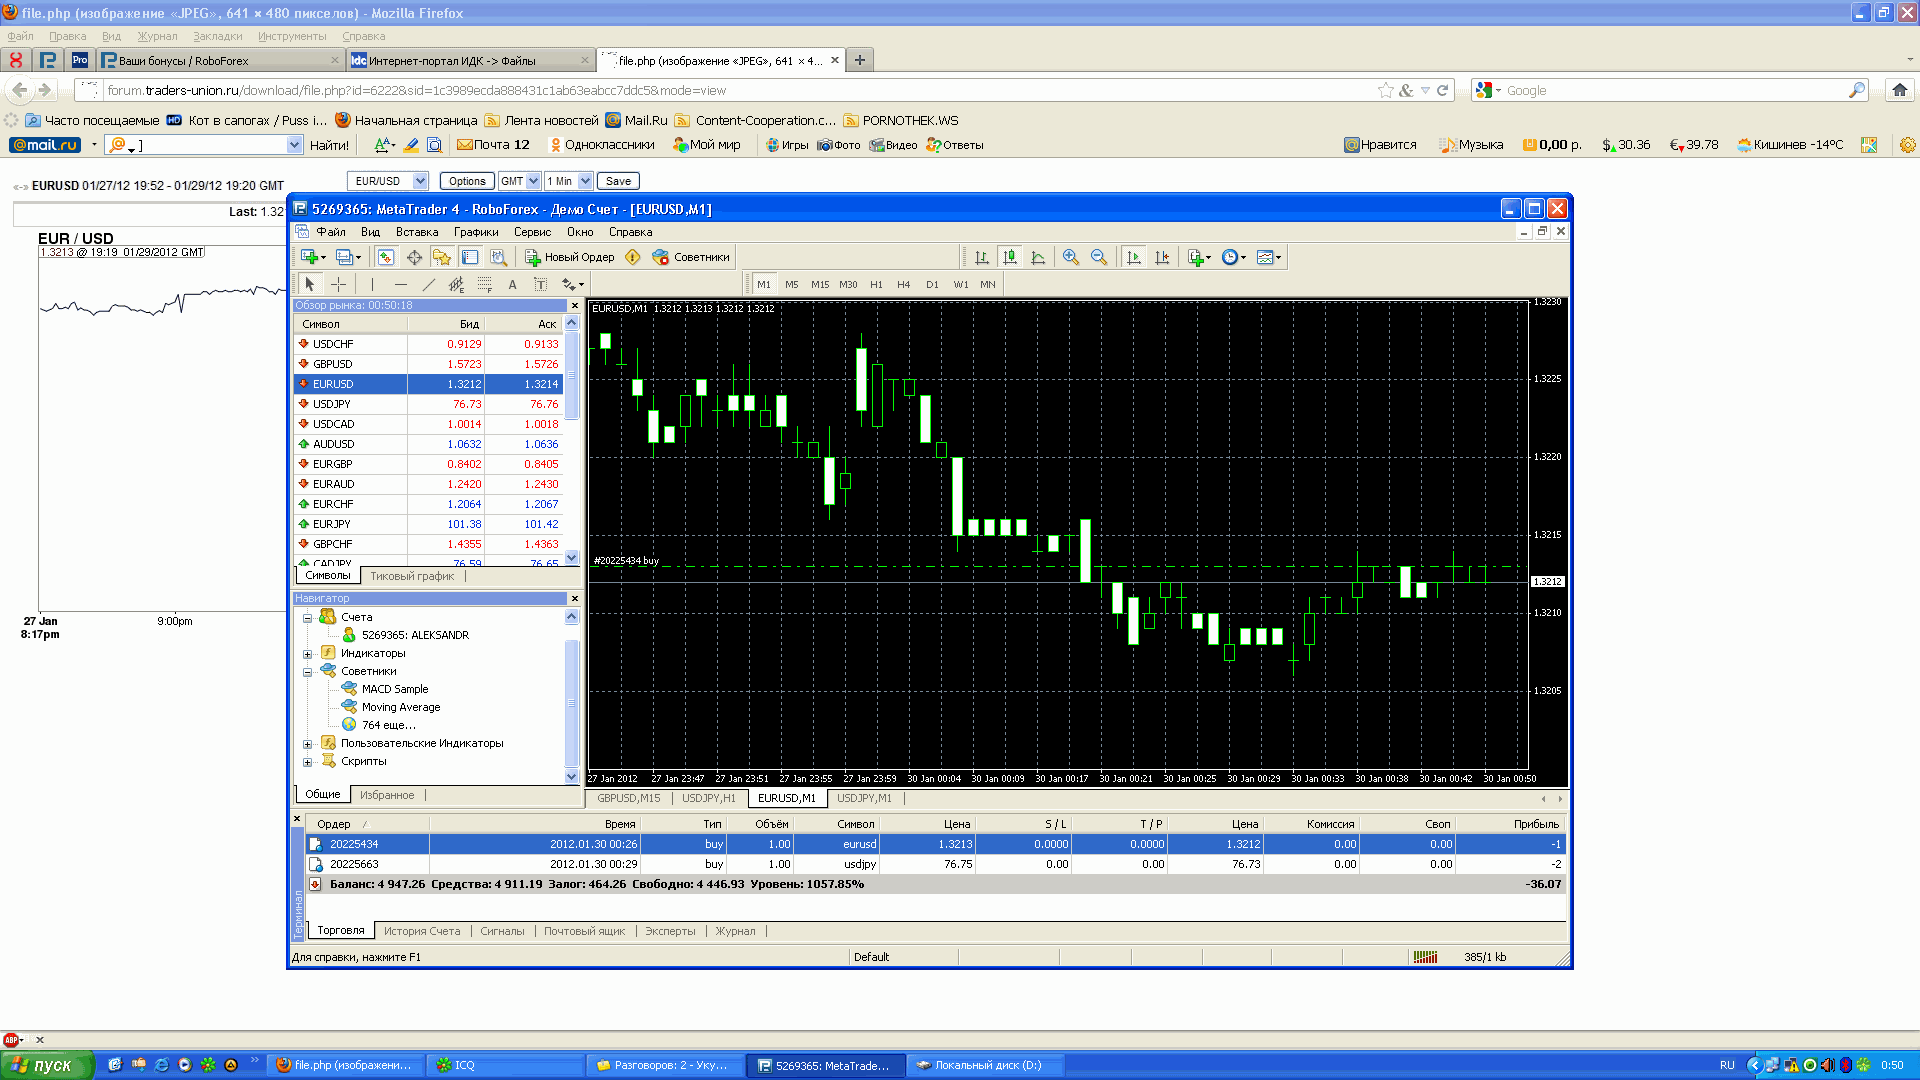
Task: Open the Indicators list icon
Action: tap(1198, 257)
